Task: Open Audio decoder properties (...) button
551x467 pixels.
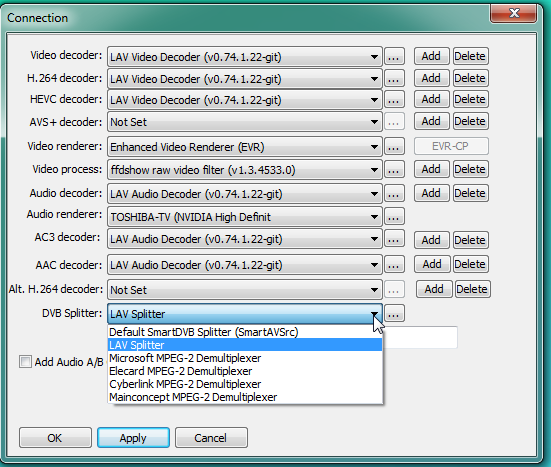Action: coord(394,193)
